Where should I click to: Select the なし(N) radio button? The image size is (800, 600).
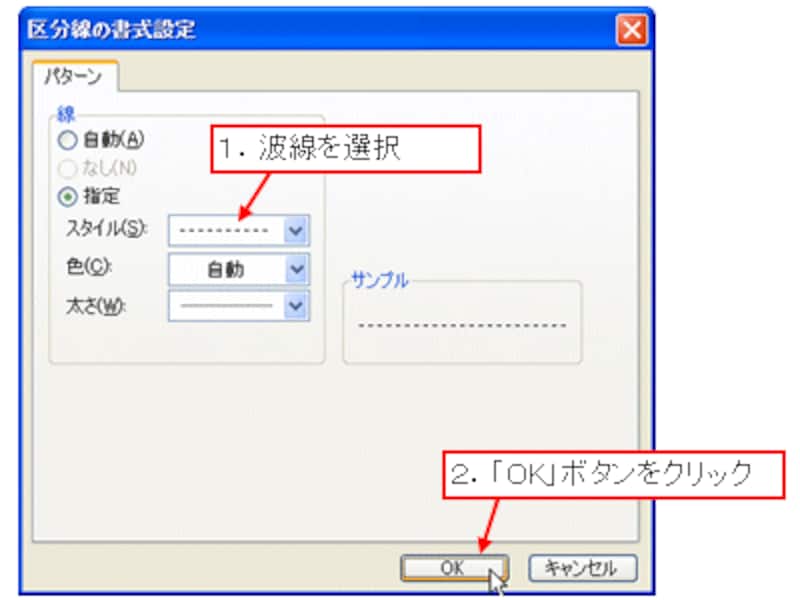[x=67, y=168]
